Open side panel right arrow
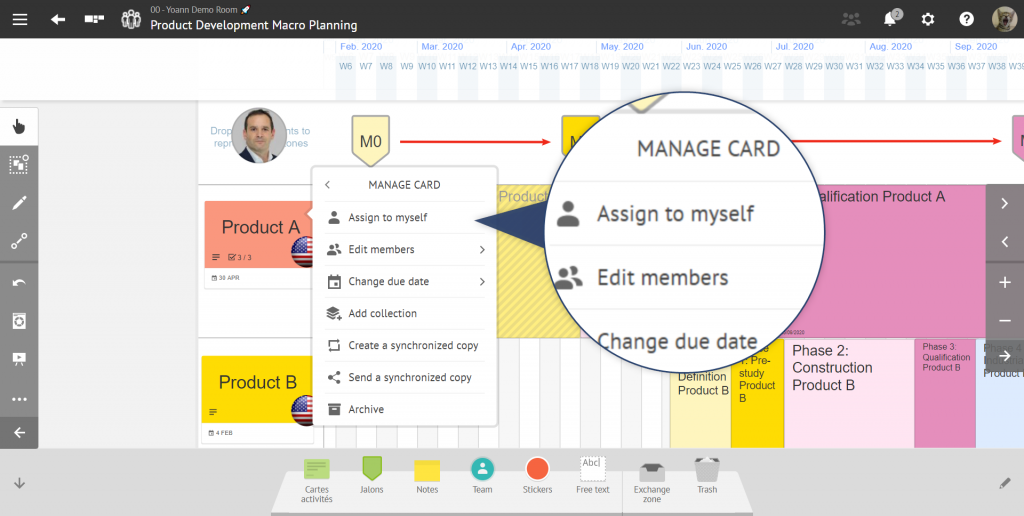 click(1005, 355)
